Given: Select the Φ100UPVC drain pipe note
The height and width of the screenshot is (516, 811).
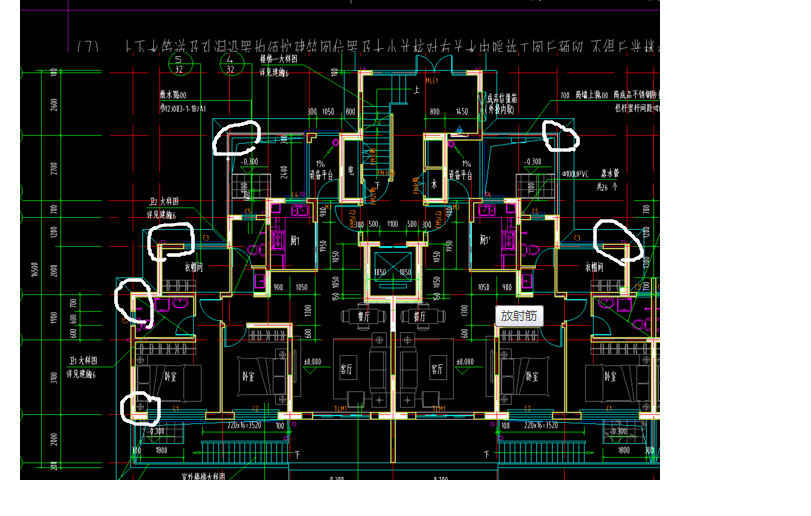Looking at the screenshot, I should [x=575, y=175].
